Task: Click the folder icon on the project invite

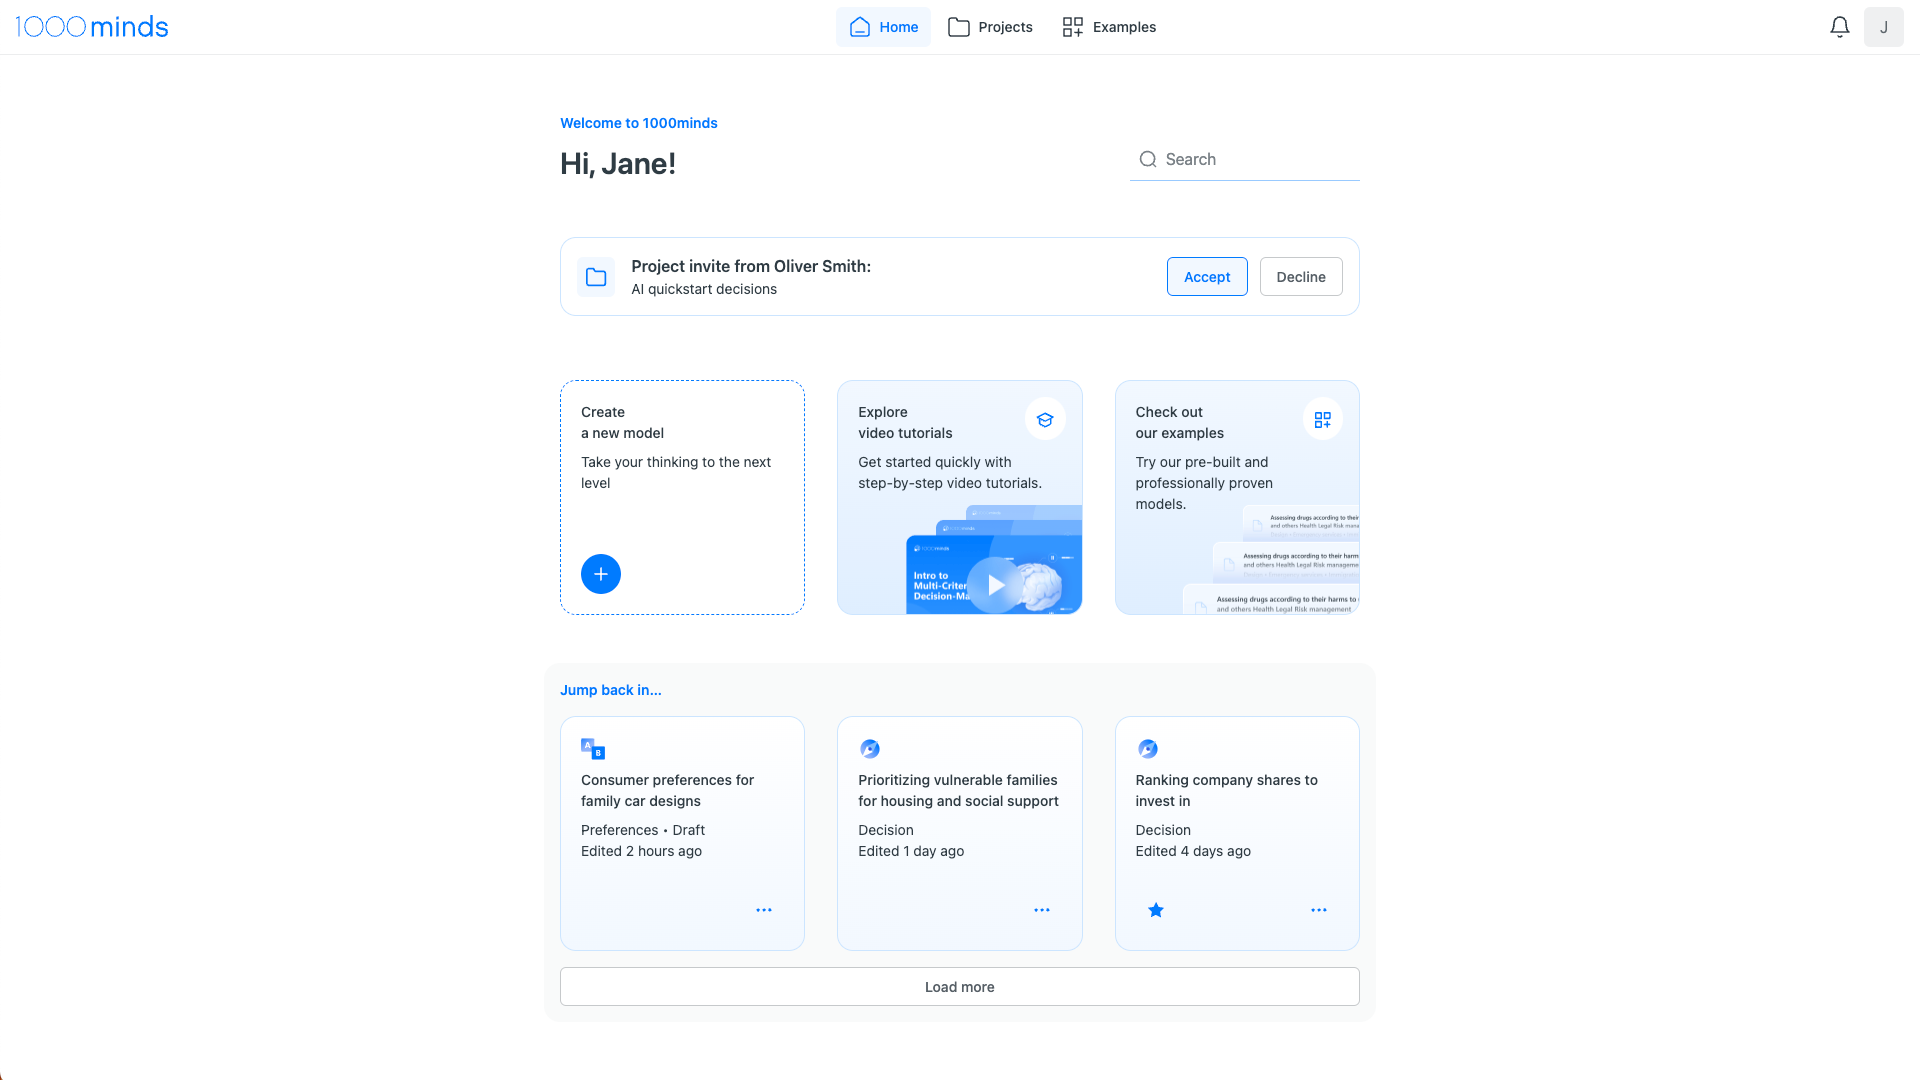Action: pyautogui.click(x=595, y=277)
